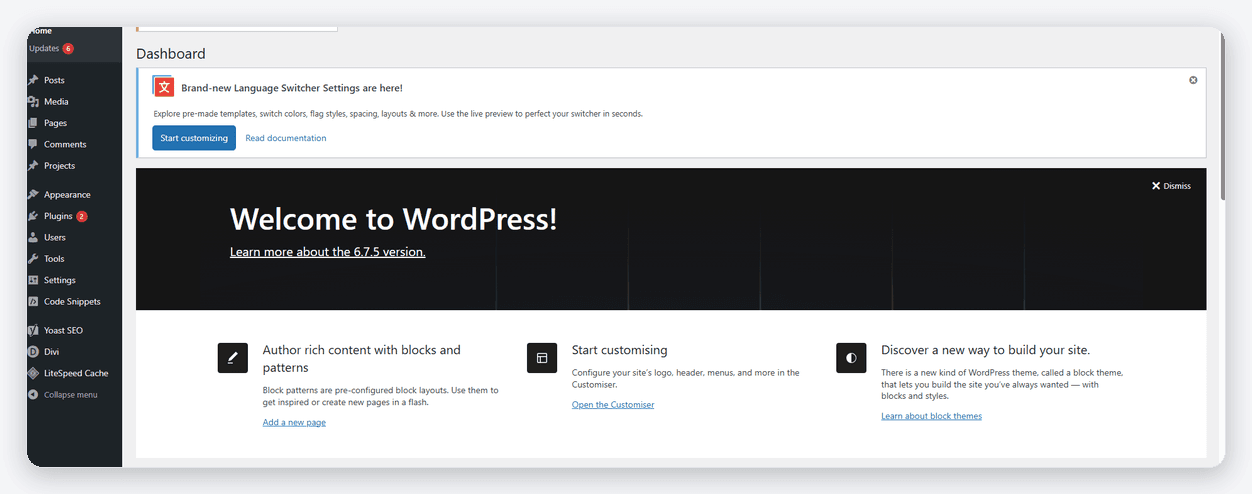Click the LiteSpeed Cache icon
Image resolution: width=1252 pixels, height=494 pixels.
(x=34, y=373)
